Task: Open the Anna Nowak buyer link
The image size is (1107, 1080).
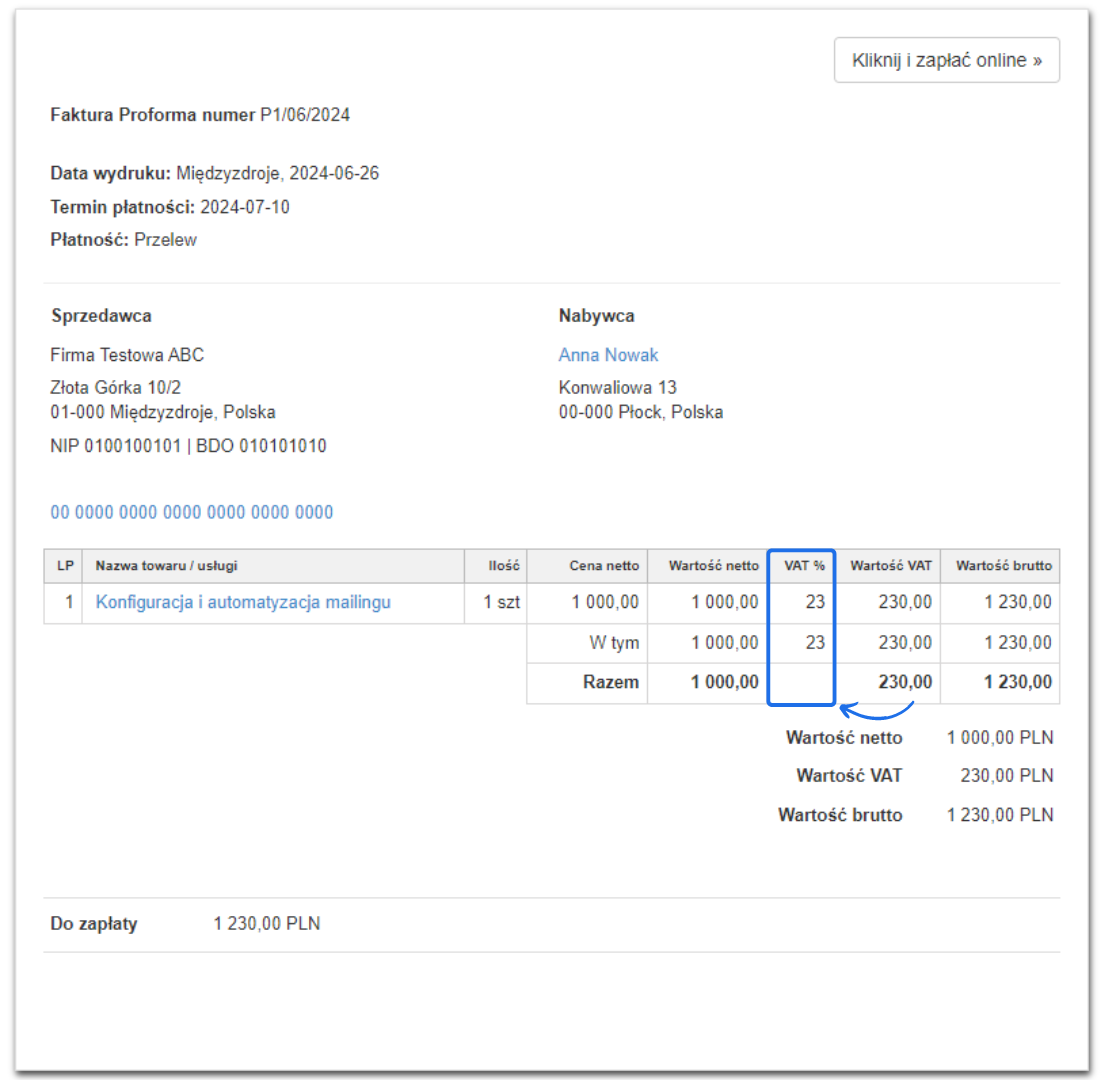Action: coord(608,355)
